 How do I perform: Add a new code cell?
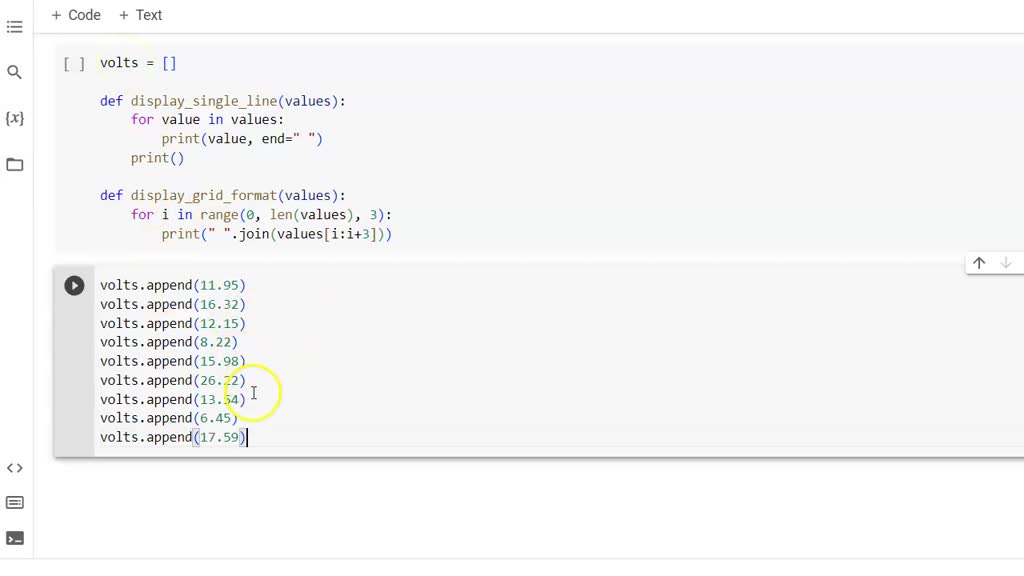tap(76, 15)
